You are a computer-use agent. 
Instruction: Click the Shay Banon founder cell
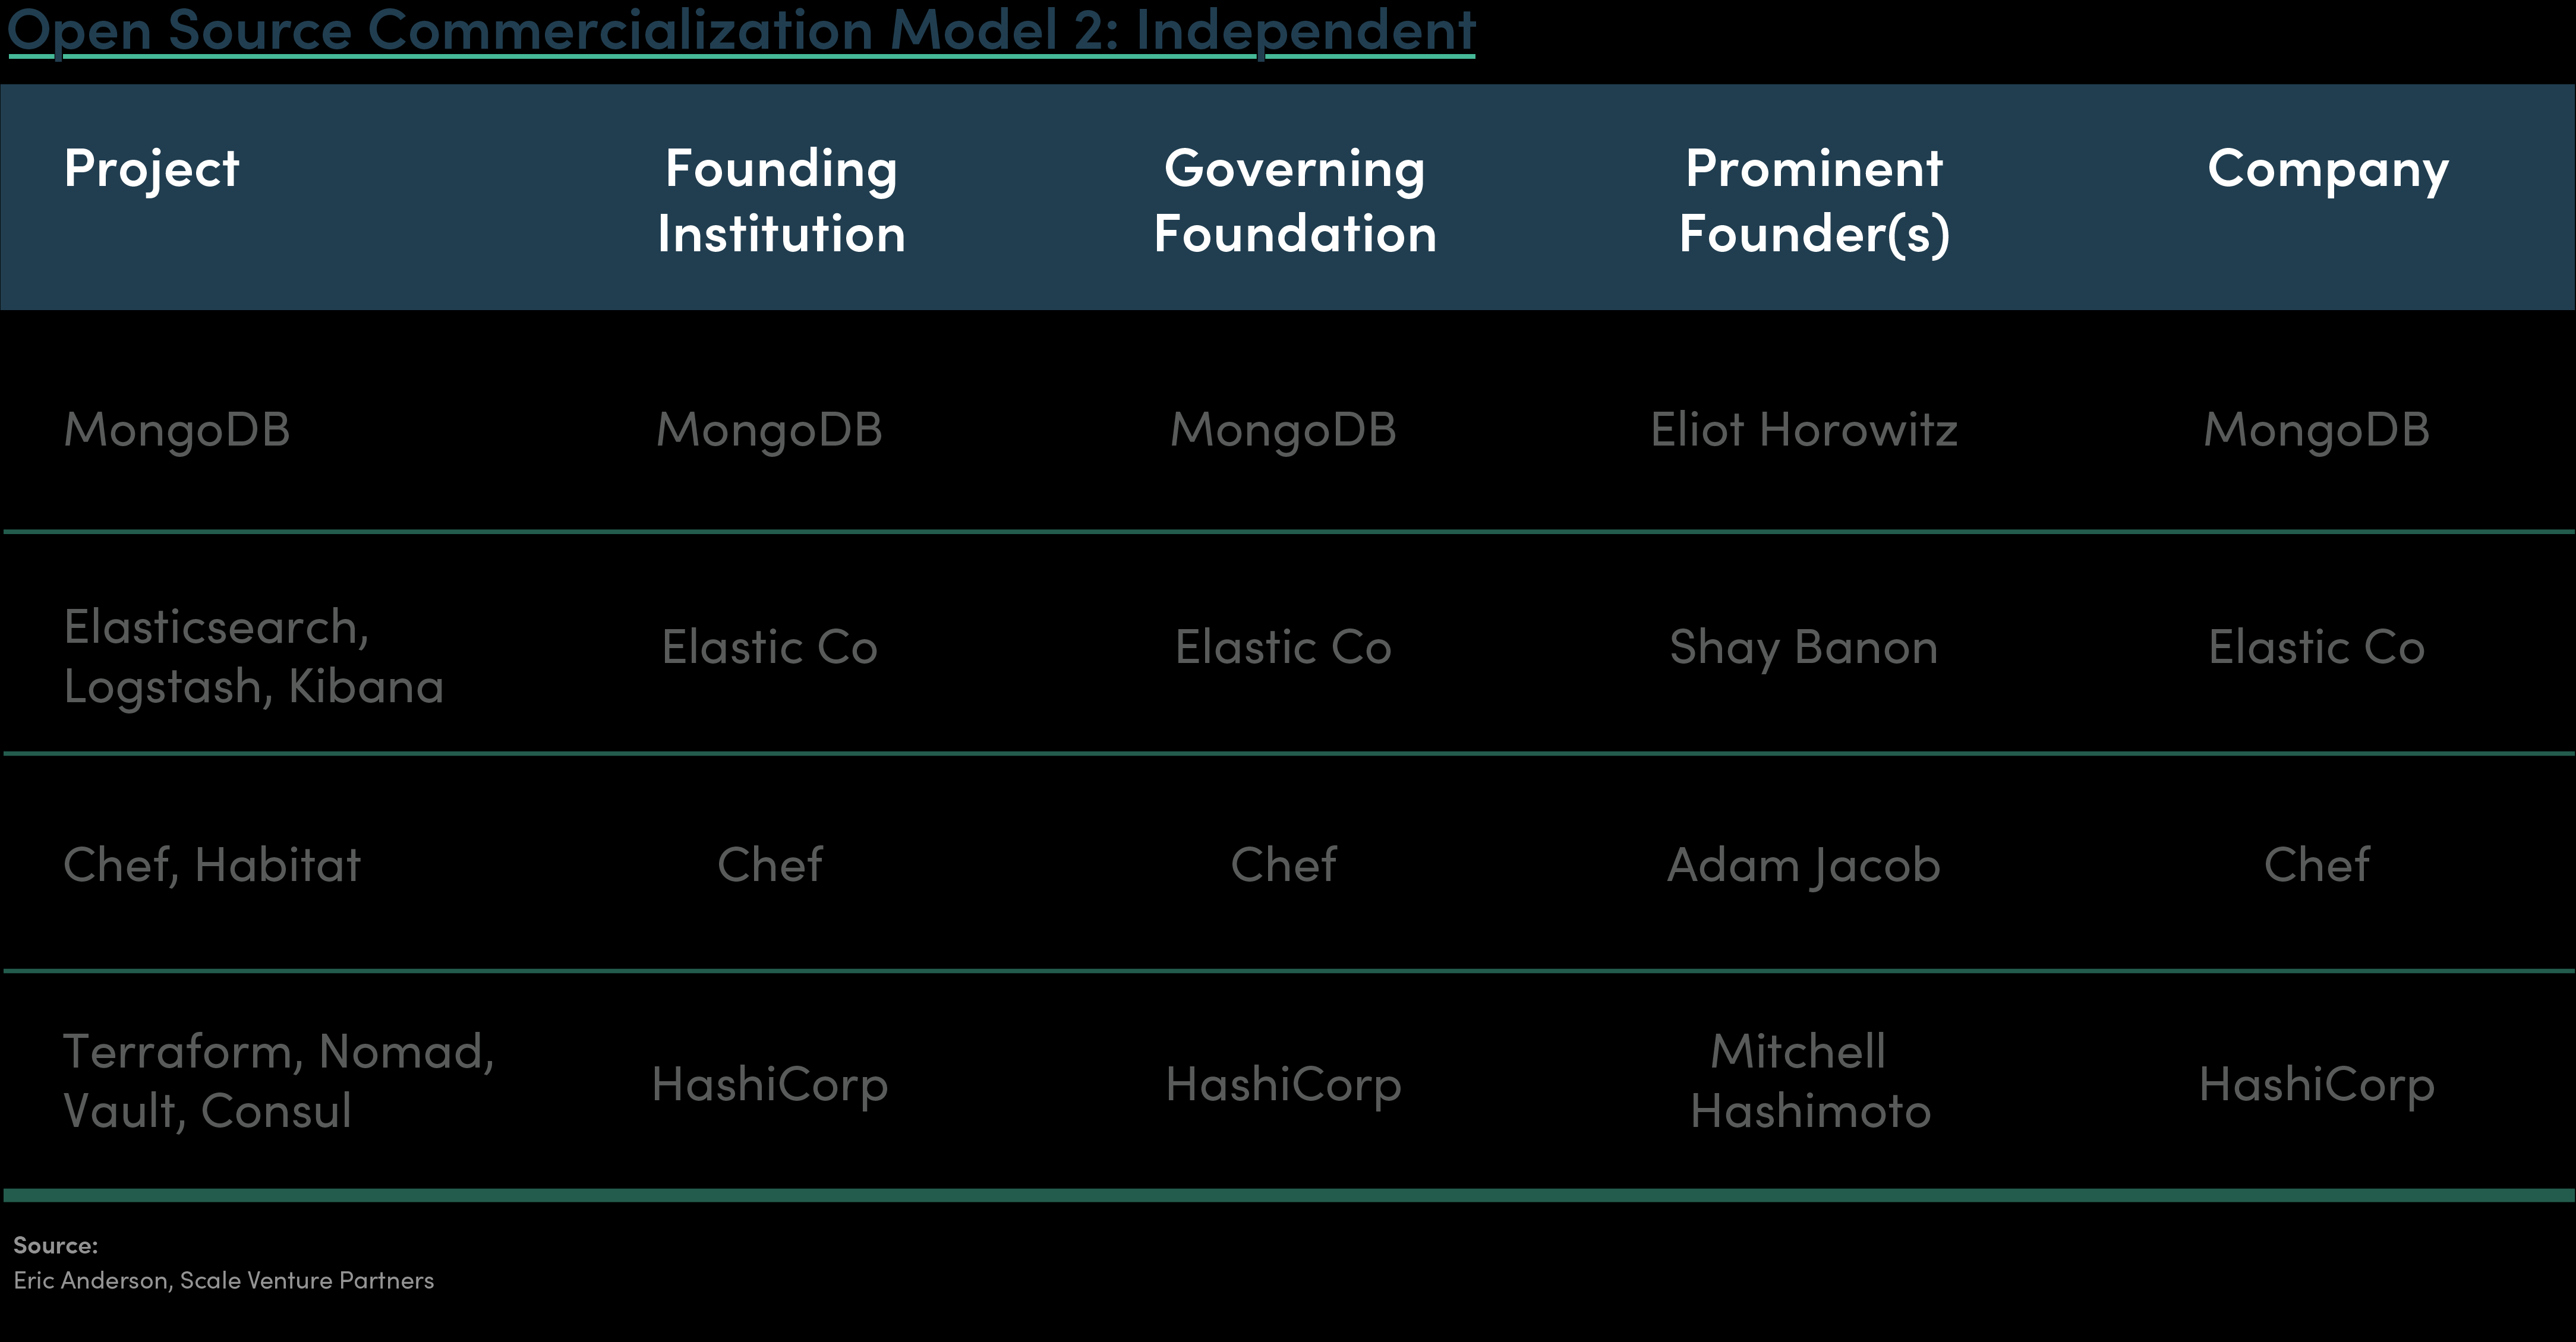pos(1803,647)
